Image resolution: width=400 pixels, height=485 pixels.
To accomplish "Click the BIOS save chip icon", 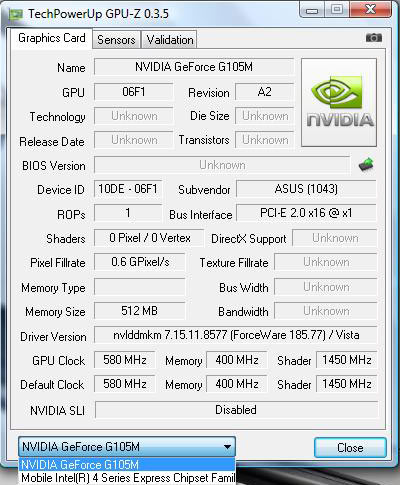I will 366,164.
